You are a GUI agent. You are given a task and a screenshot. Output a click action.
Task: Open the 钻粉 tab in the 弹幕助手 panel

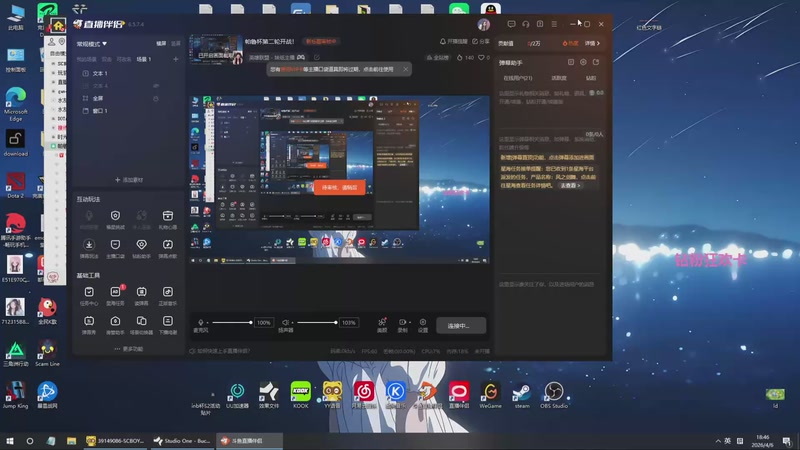(591, 78)
